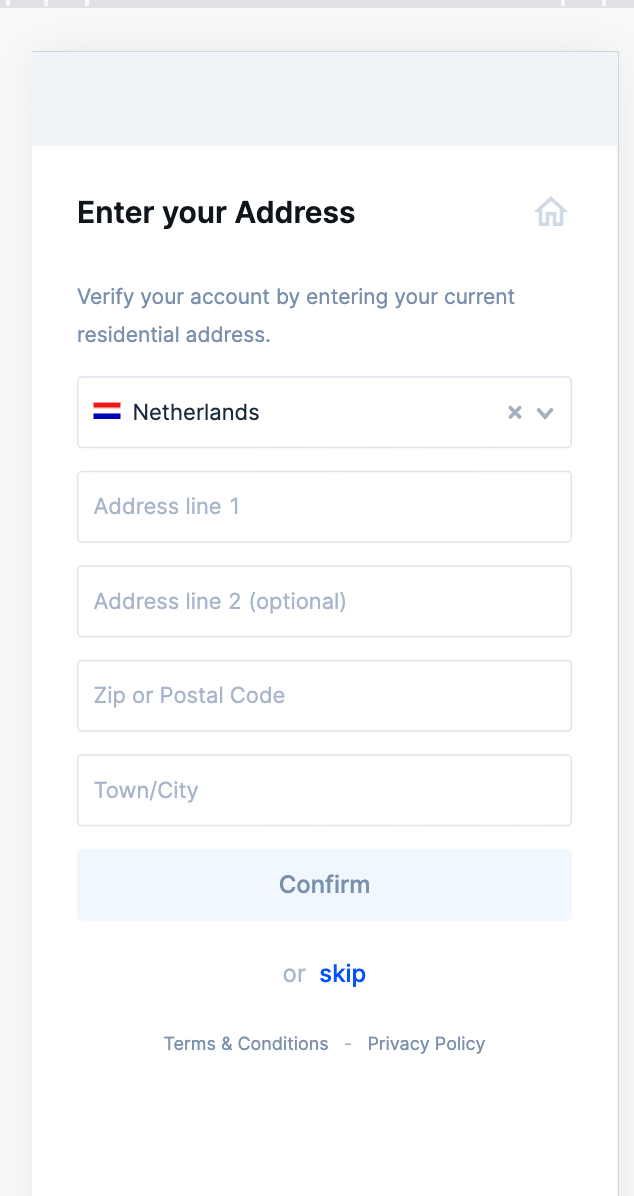634x1196 pixels.
Task: Open the country list via downward arrow
Action: click(545, 412)
